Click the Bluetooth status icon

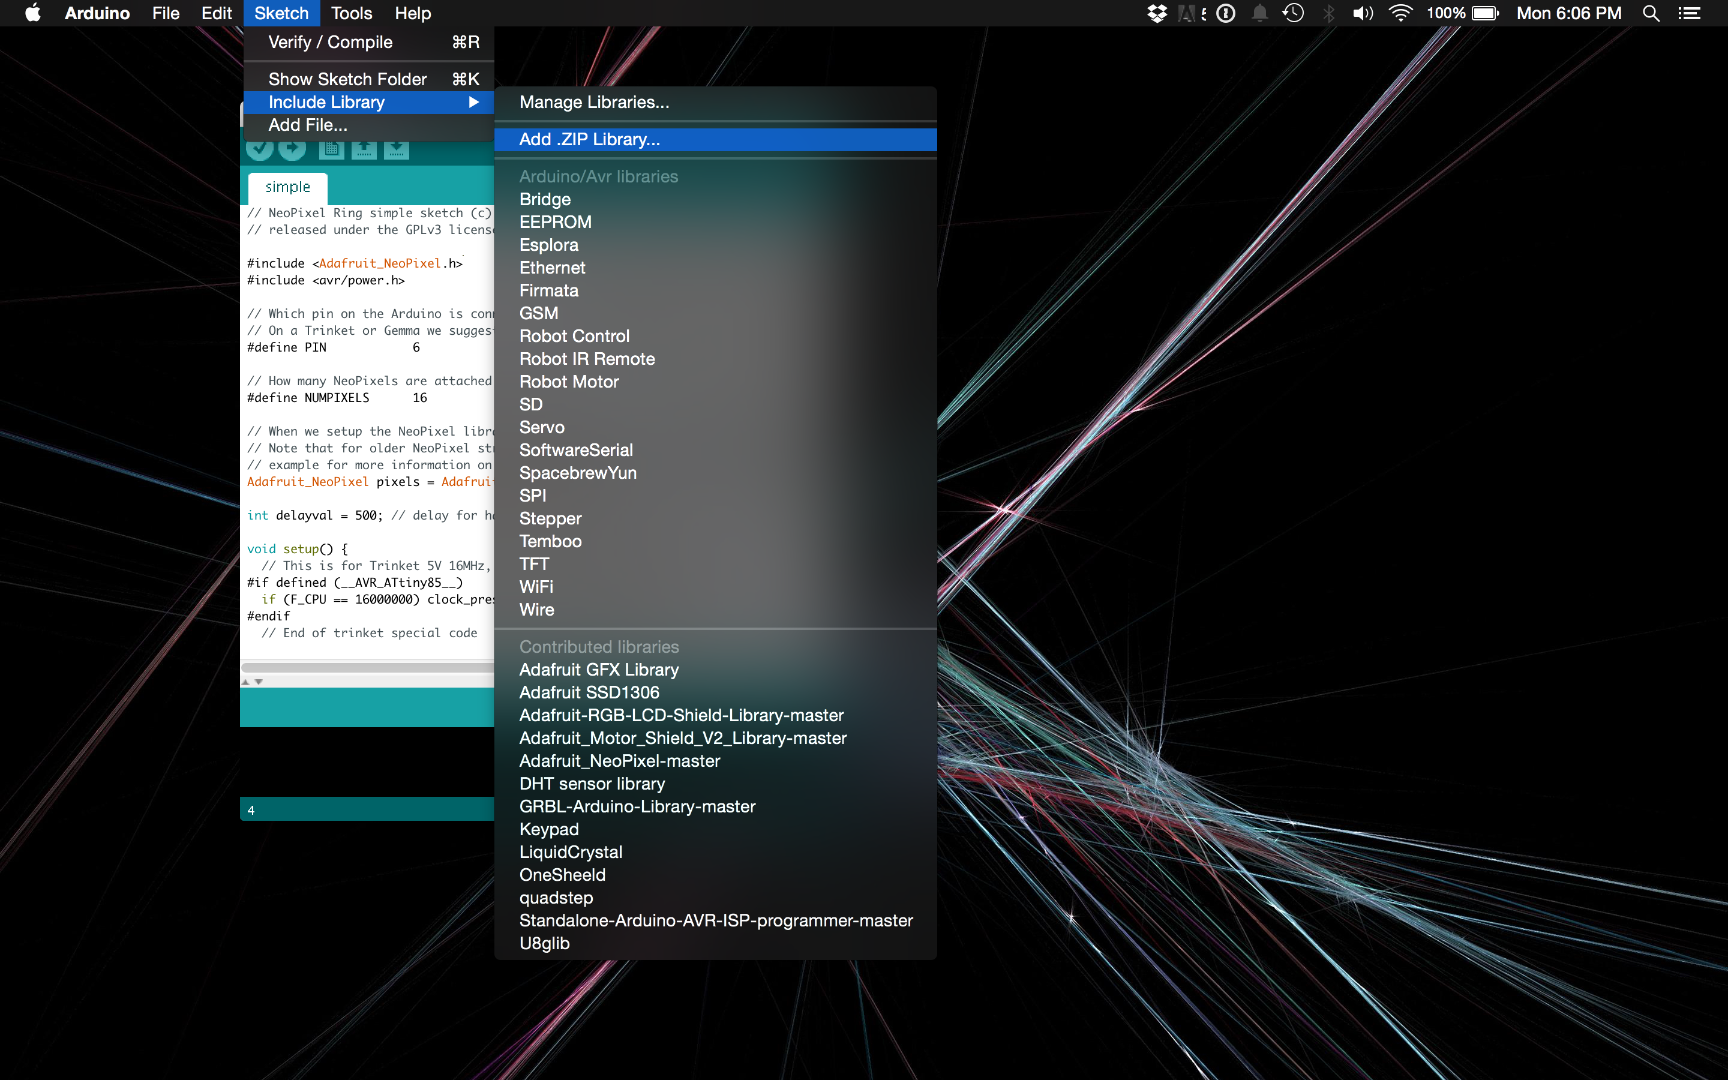coord(1329,13)
